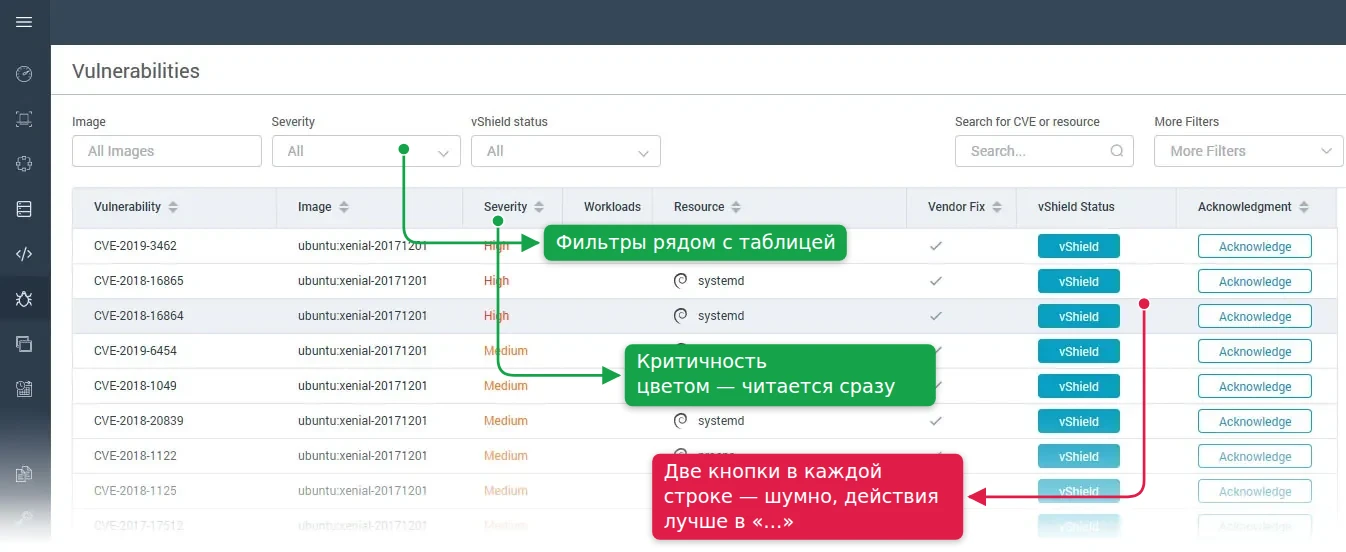The image size is (1346, 552).
Task: Select the CVE-2018-1122 cell
Action: (x=135, y=456)
